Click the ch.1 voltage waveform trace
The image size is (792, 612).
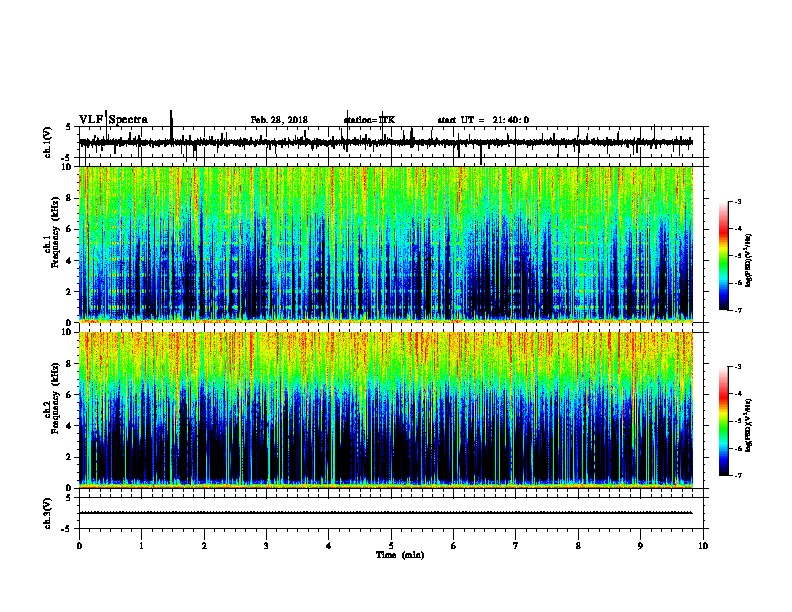tap(386, 142)
